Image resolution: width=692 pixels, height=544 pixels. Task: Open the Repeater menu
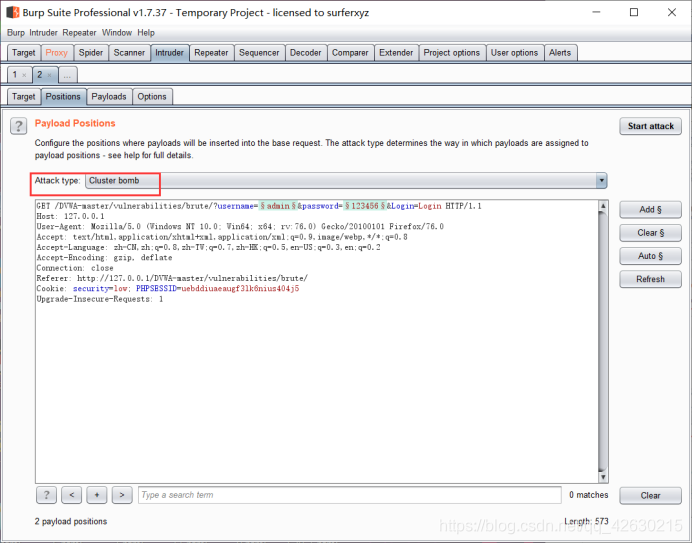79,33
